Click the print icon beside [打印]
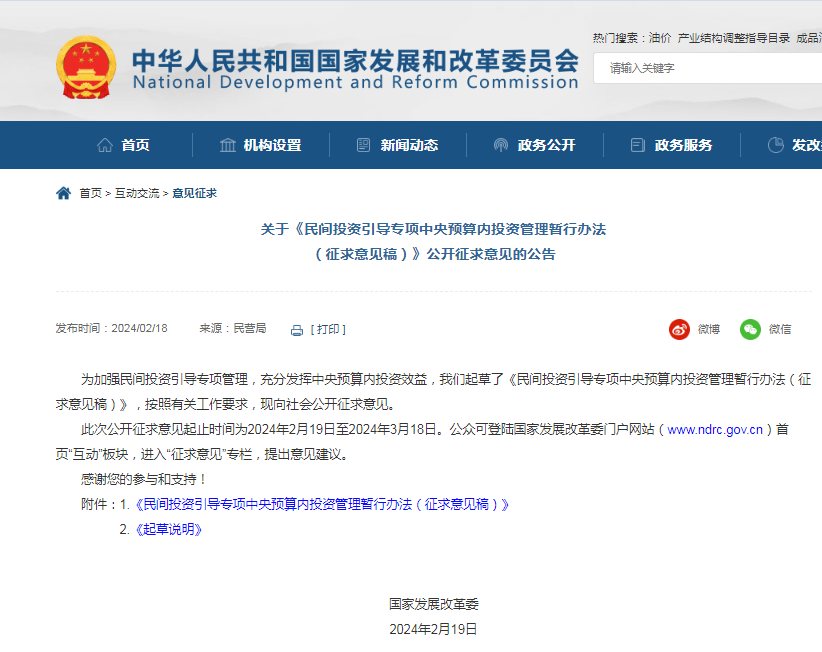This screenshot has width=822, height=652. (x=295, y=328)
